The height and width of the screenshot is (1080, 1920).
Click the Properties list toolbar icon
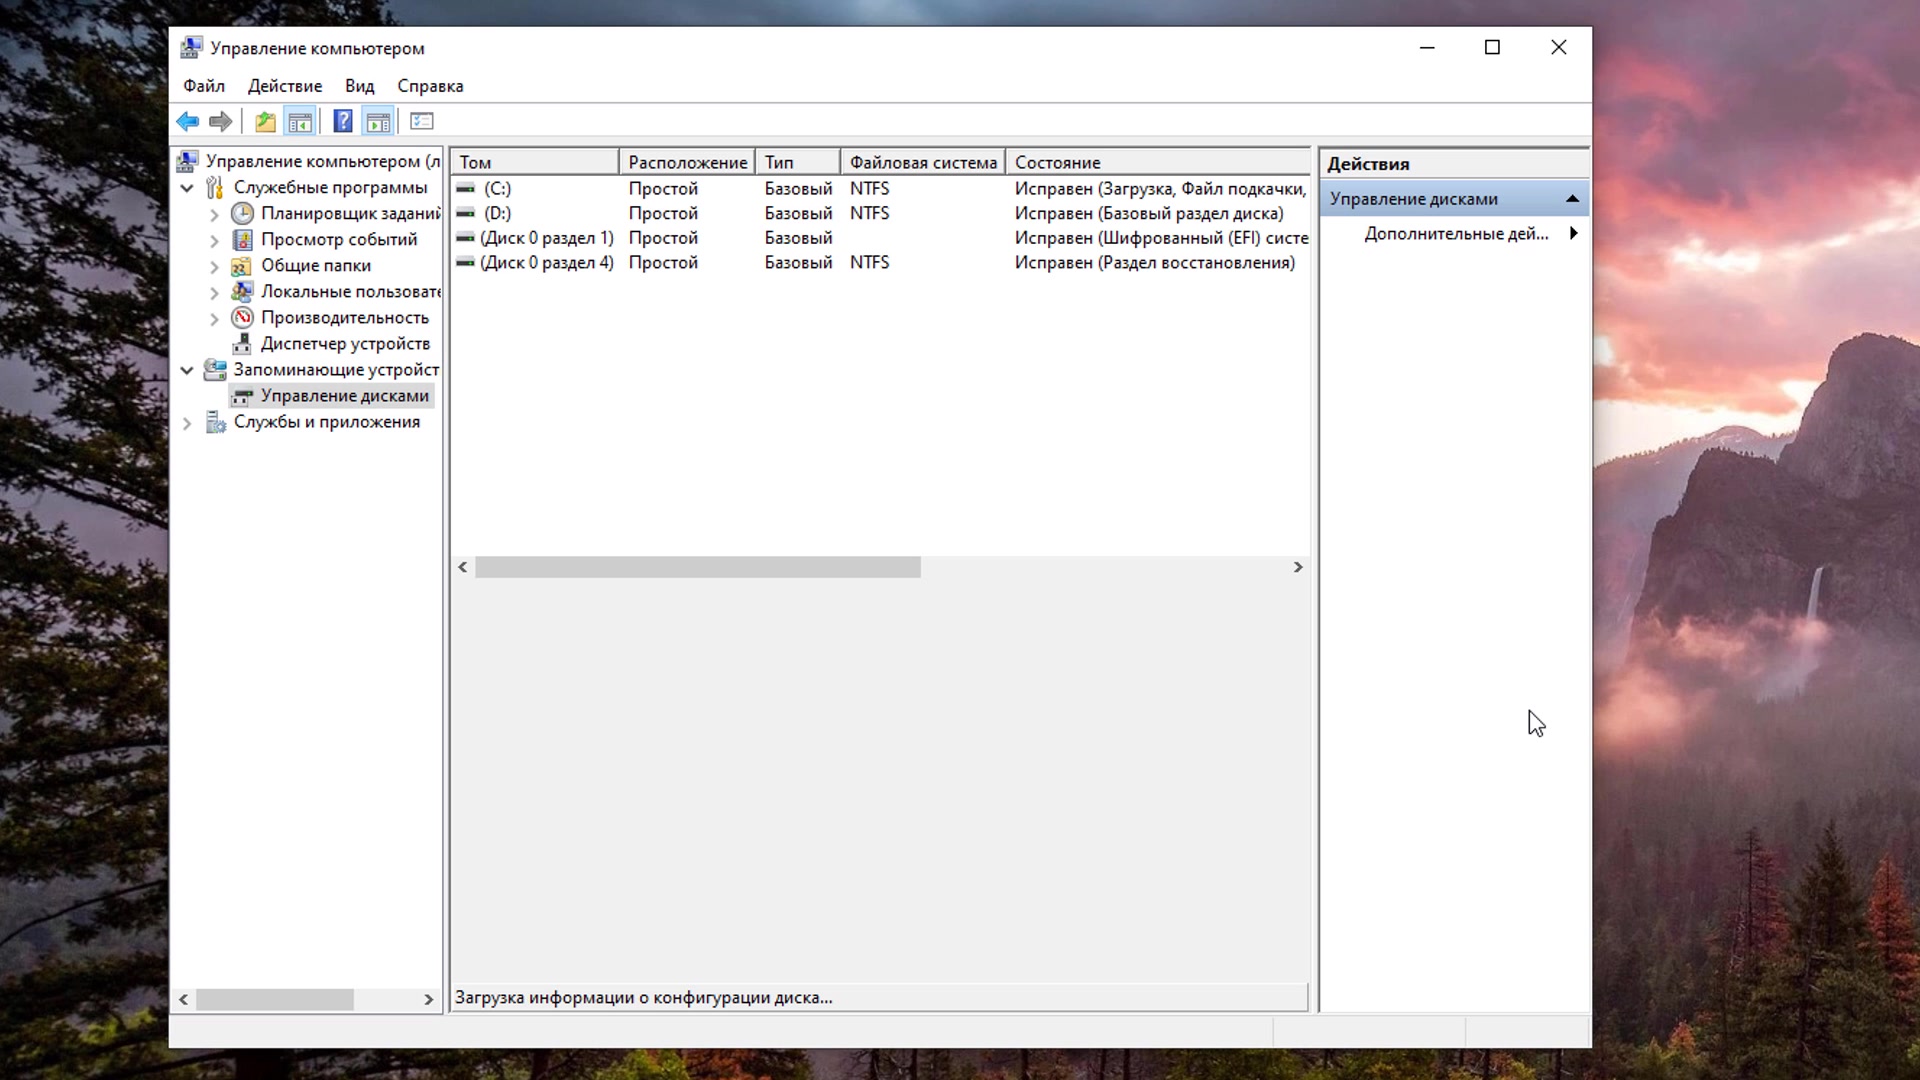point(422,121)
